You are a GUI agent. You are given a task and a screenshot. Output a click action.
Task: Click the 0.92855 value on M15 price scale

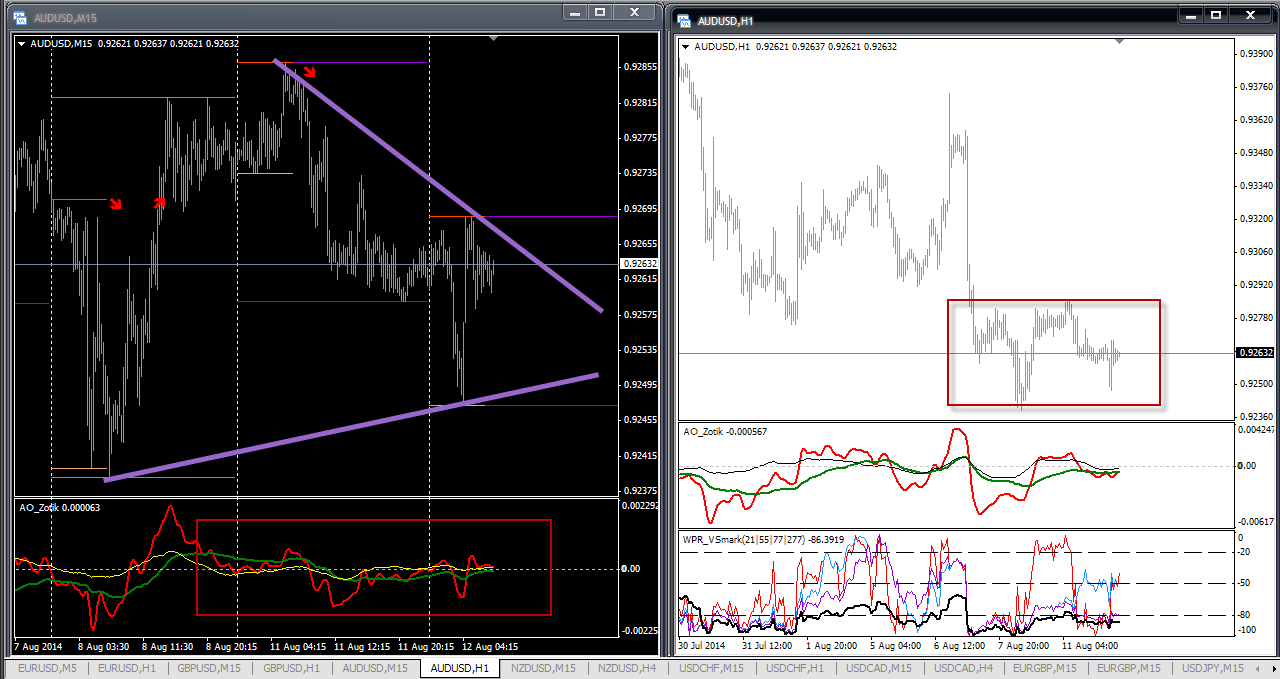(x=640, y=67)
